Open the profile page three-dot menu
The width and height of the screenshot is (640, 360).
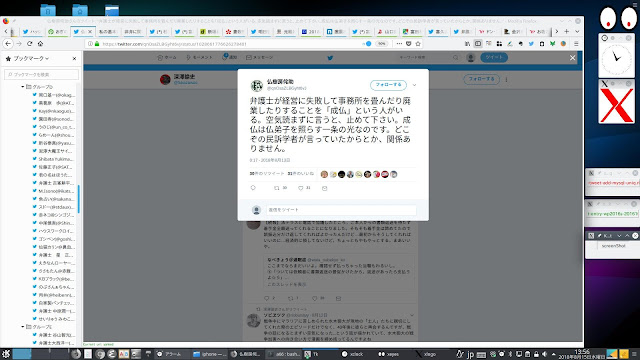click(x=506, y=80)
